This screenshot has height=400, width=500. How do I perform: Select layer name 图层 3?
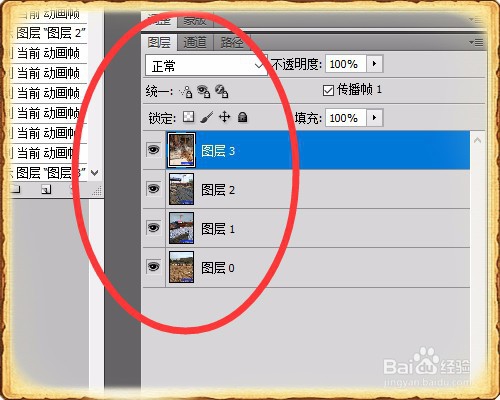pyautogui.click(x=218, y=151)
